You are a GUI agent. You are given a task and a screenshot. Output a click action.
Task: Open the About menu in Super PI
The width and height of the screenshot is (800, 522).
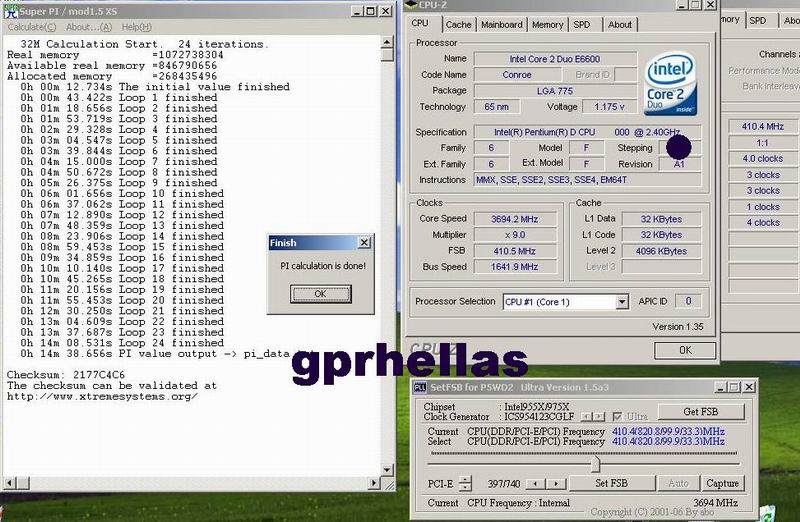click(x=89, y=27)
